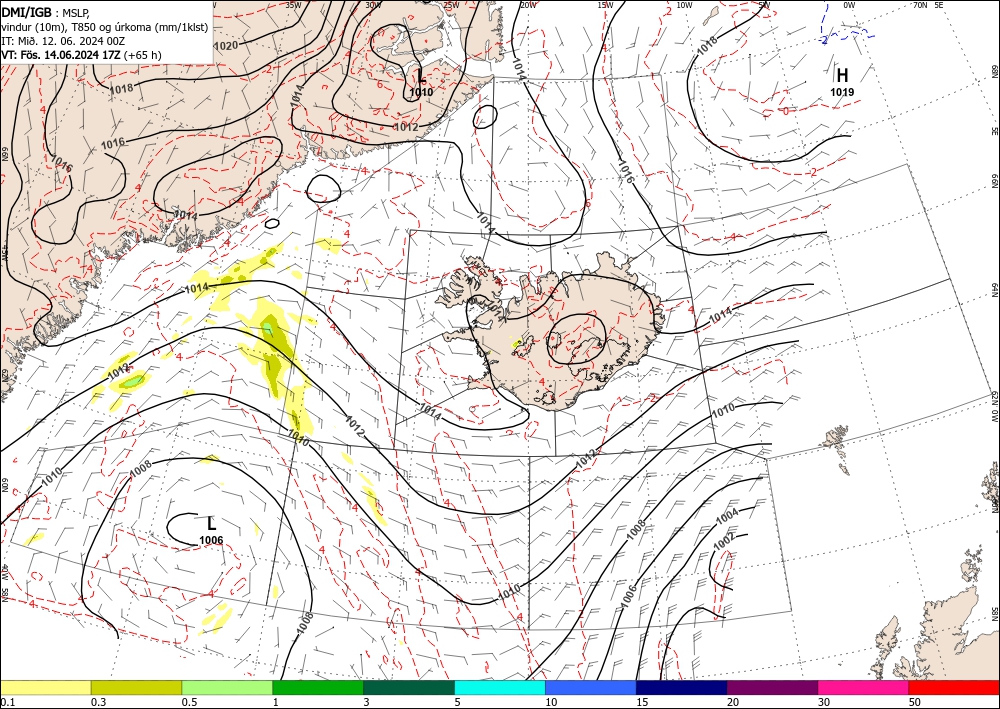The height and width of the screenshot is (709, 1000).
Task: Click the '10W' longitude label
Action: (x=684, y=4)
